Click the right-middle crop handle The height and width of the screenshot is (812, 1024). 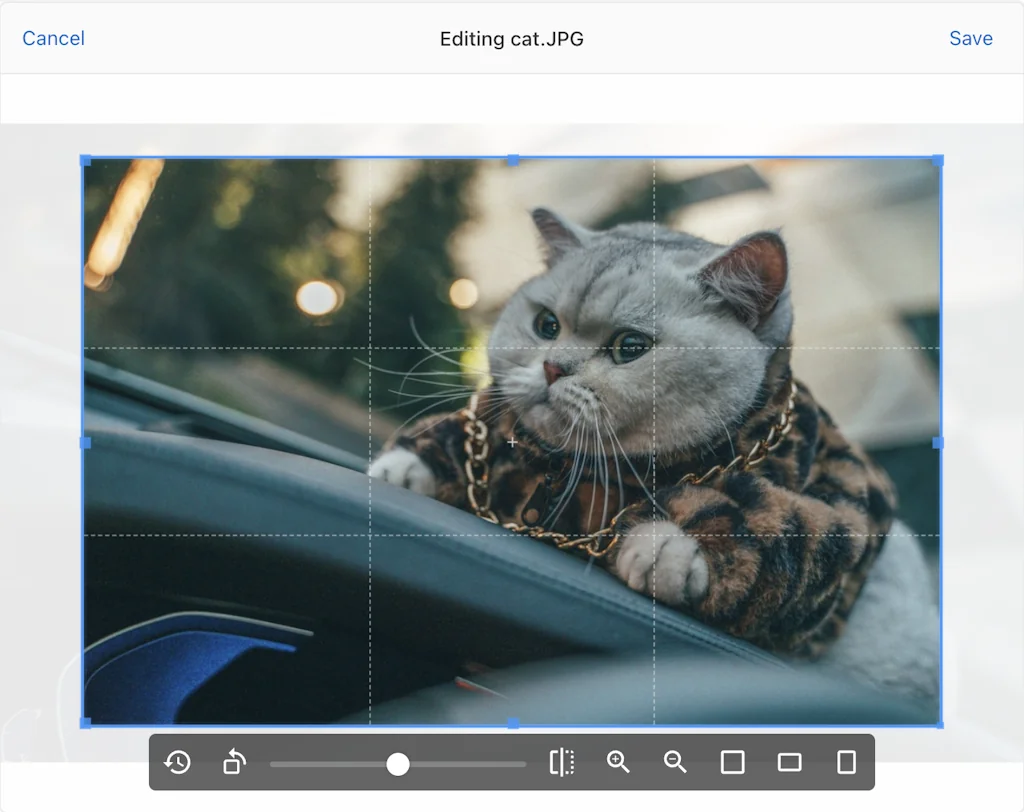(938, 440)
